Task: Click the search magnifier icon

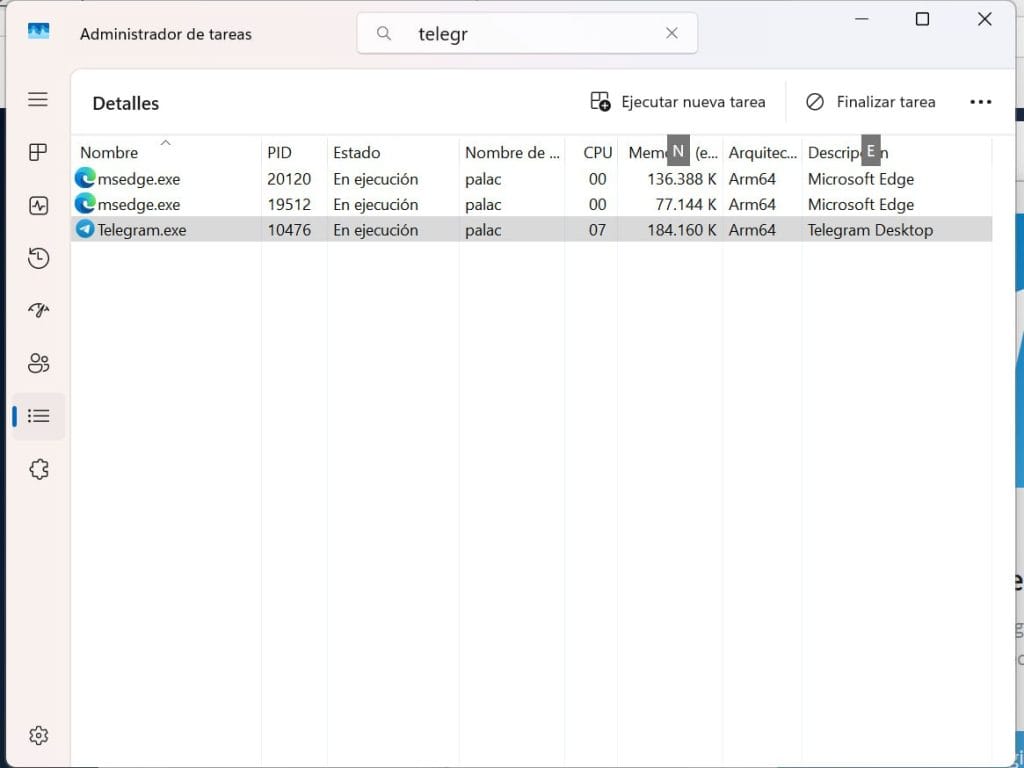Action: coord(383,33)
